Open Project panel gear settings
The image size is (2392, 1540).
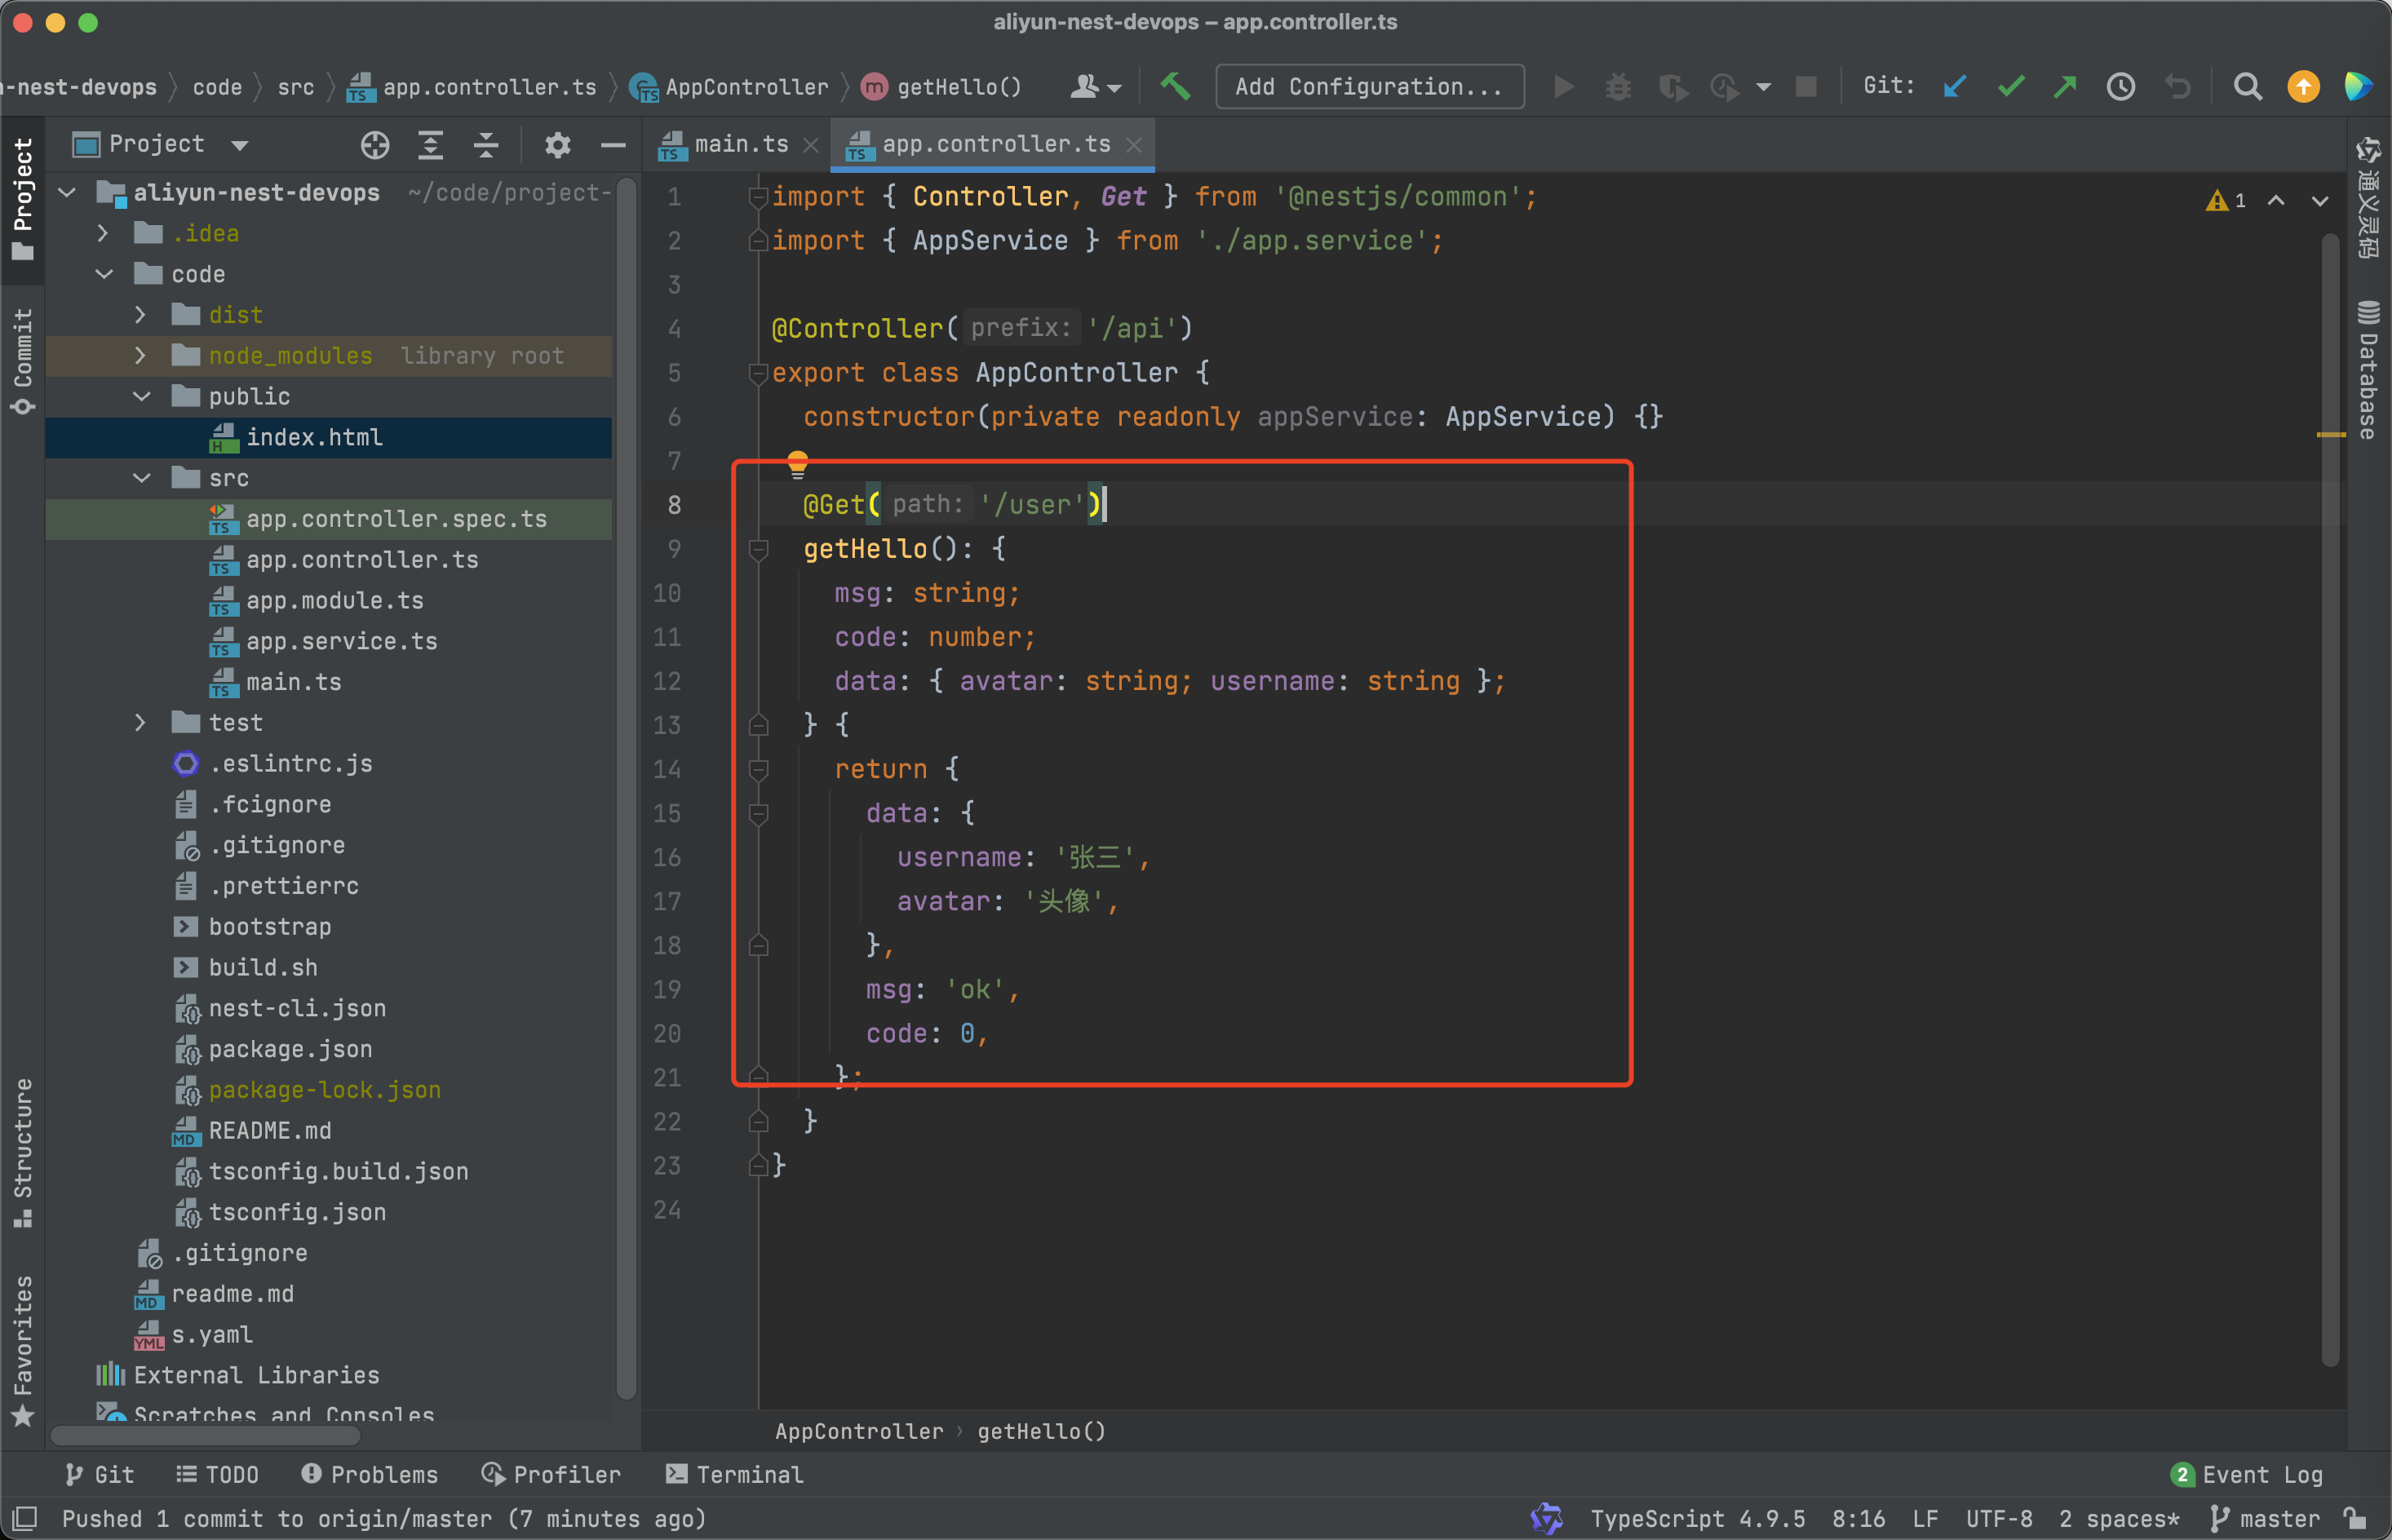tap(557, 145)
